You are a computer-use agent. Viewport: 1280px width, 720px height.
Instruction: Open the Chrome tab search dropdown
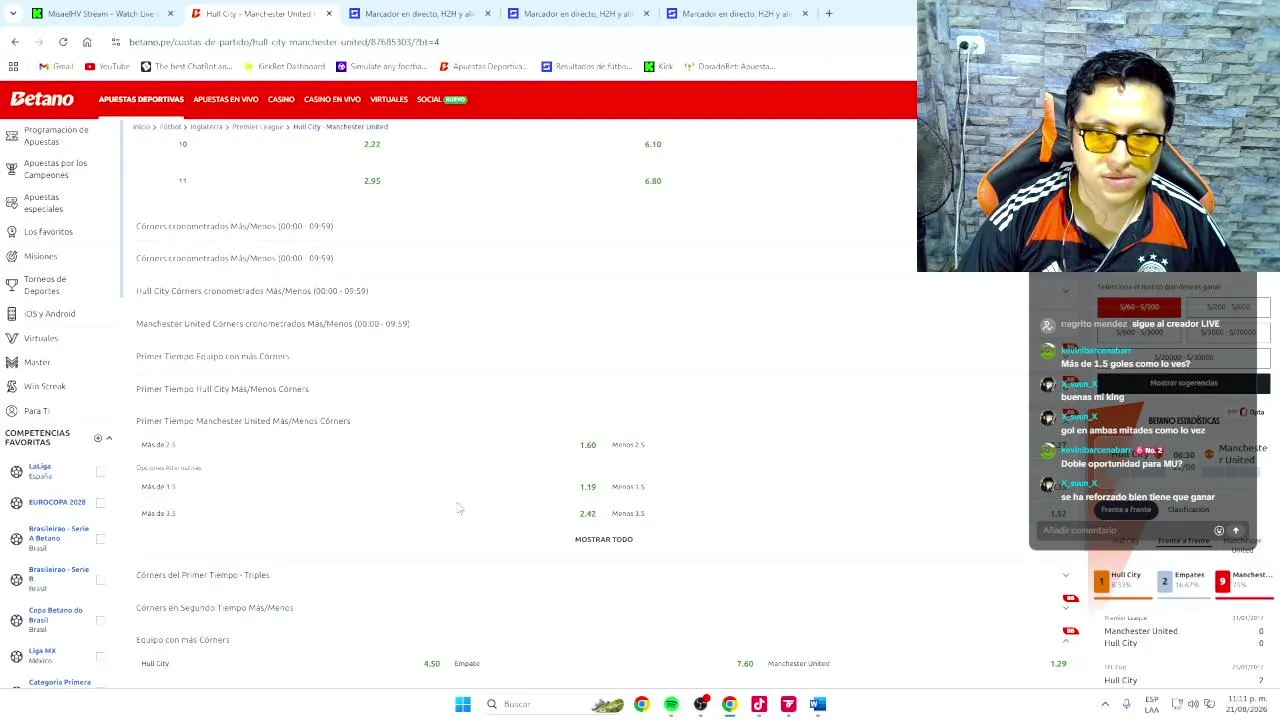(12, 14)
